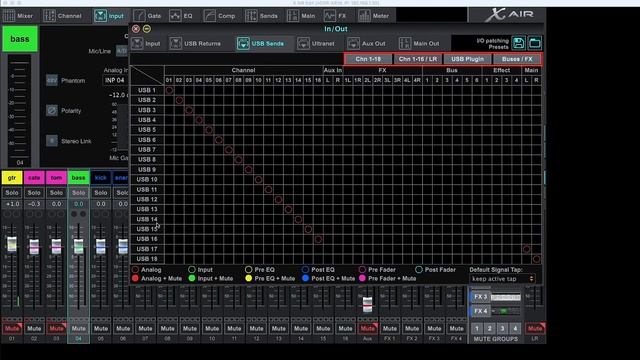Select the tom channel label
The image size is (640, 360).
[56, 178]
